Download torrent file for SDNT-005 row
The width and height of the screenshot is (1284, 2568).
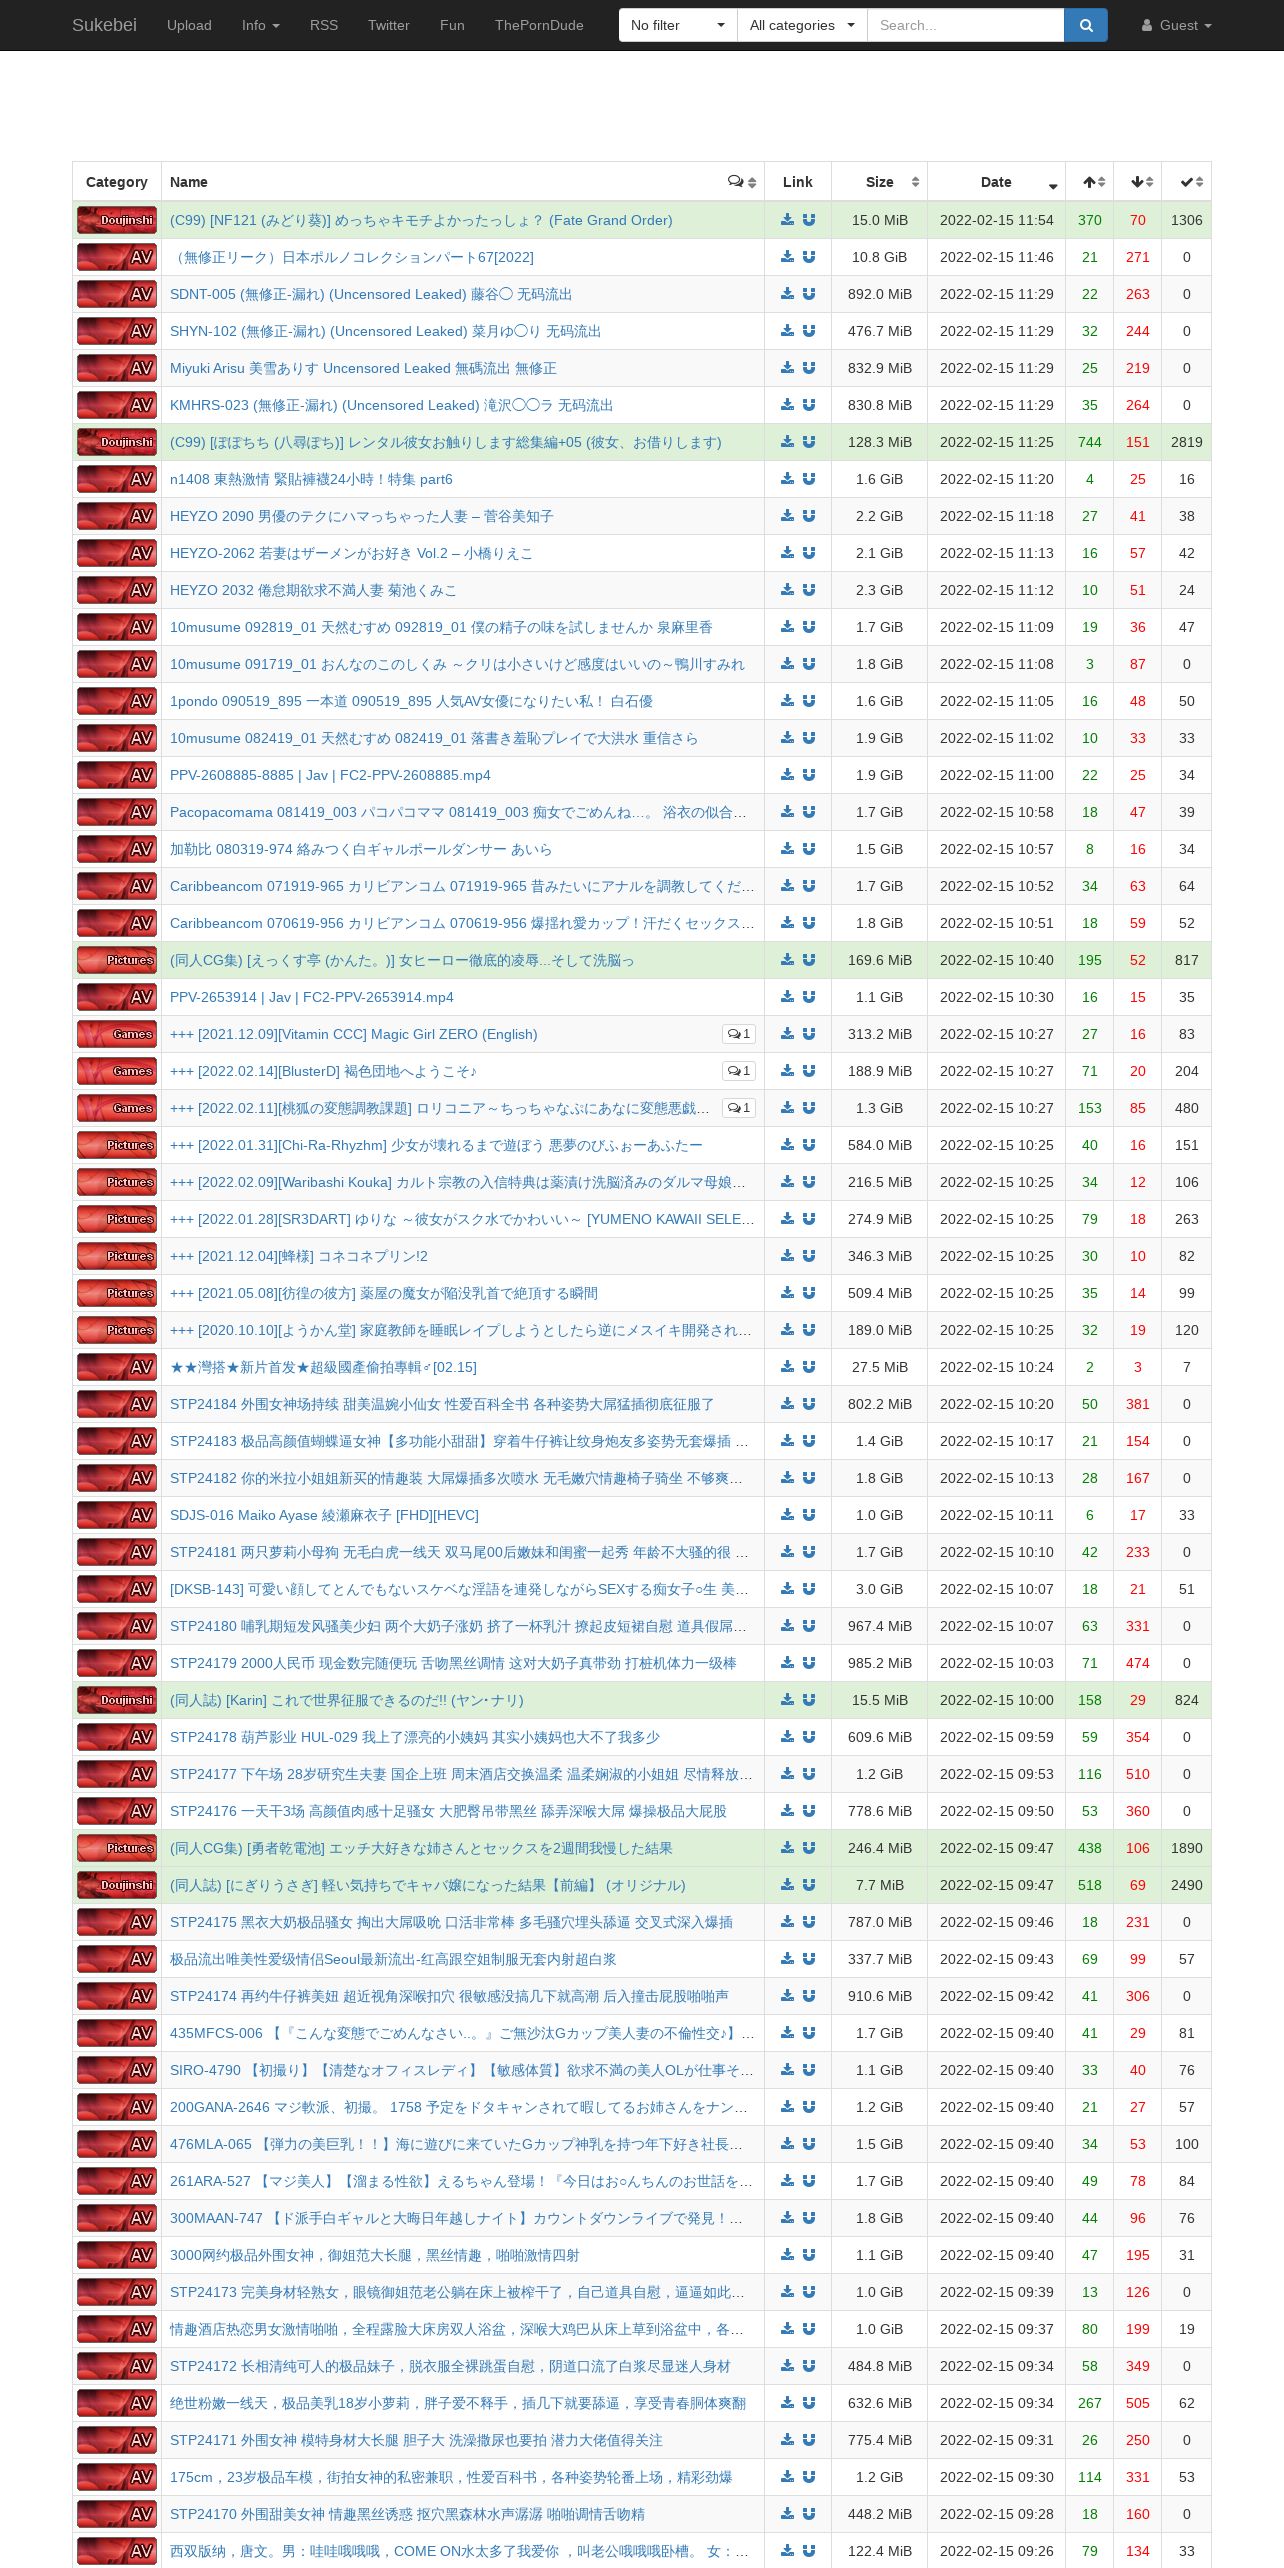787,294
